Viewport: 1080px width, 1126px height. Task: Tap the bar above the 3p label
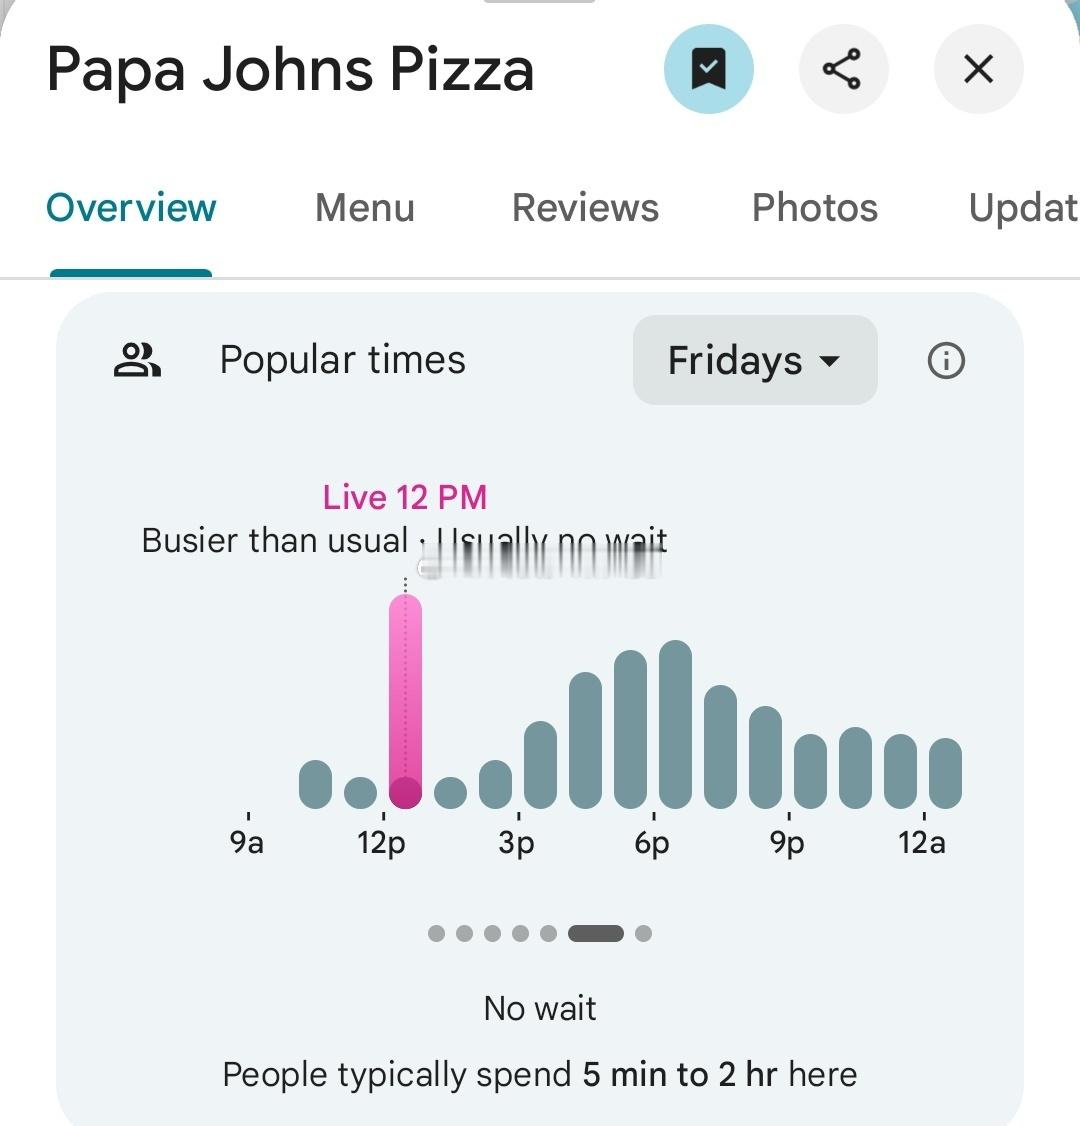[540, 765]
